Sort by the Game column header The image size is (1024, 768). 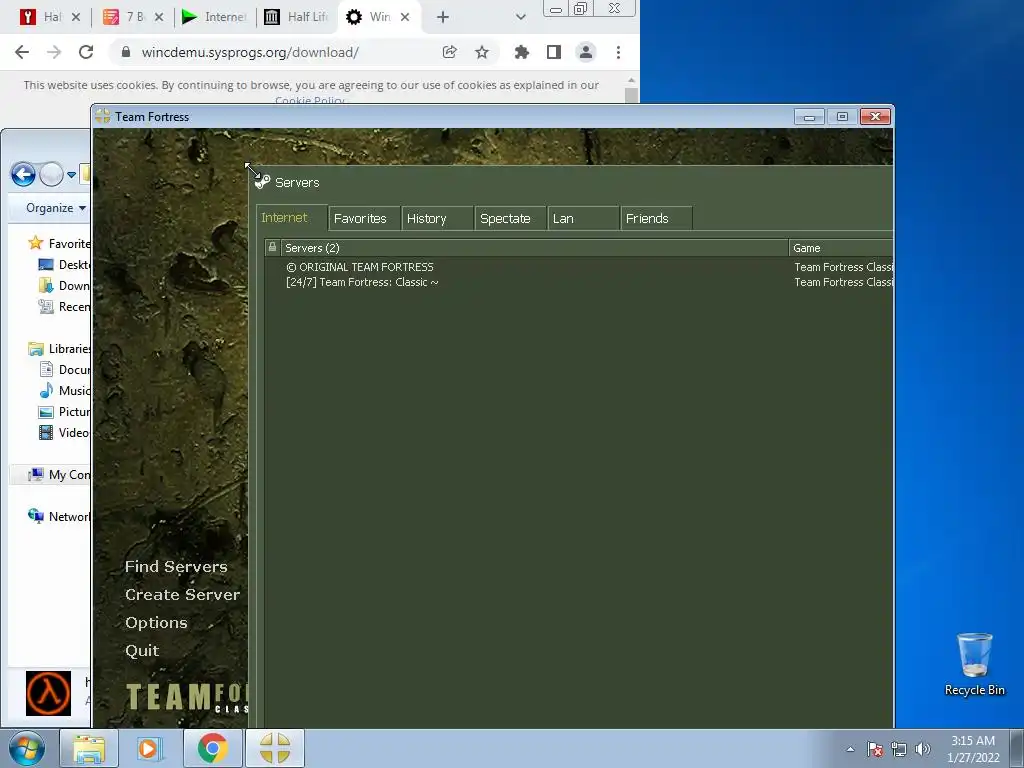840,248
